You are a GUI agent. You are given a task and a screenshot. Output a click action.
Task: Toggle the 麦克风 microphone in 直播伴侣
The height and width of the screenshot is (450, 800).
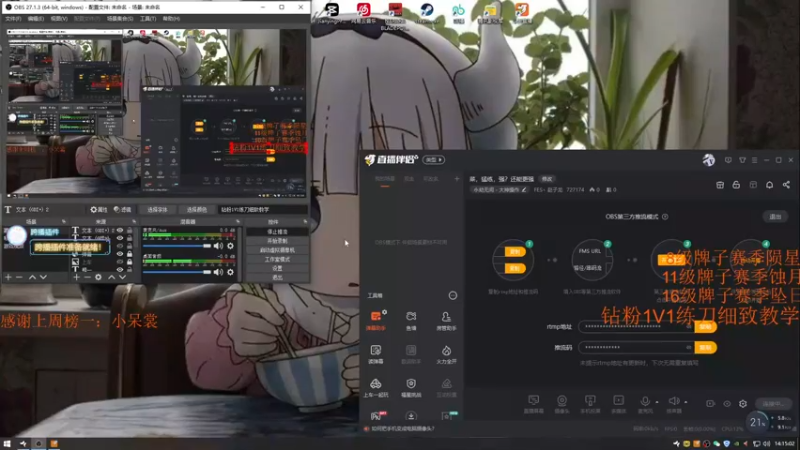point(645,403)
